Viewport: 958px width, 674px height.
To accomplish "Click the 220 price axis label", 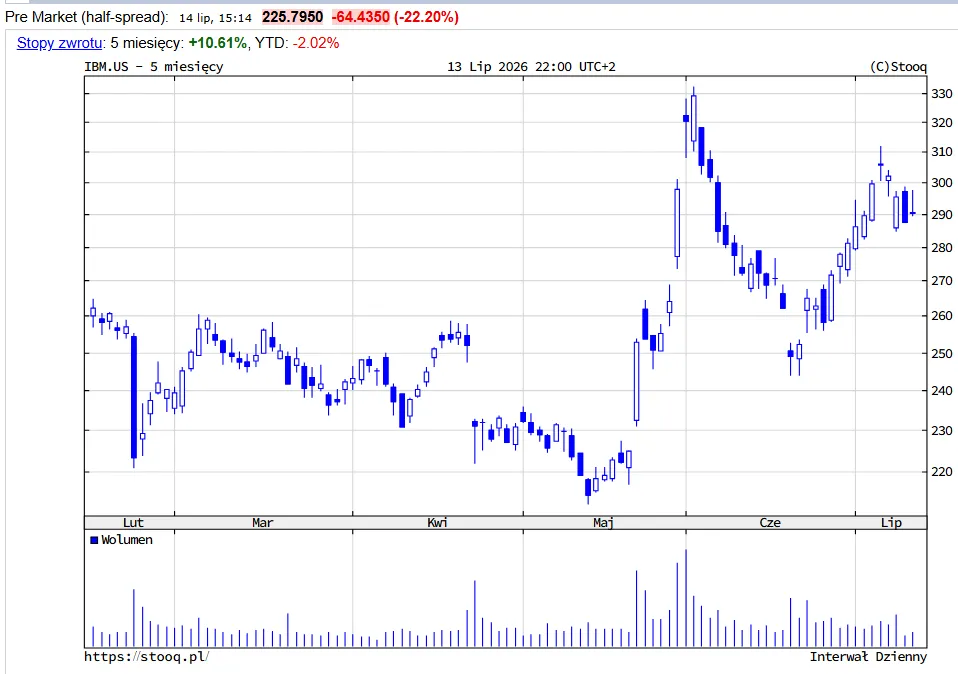I will (942, 472).
